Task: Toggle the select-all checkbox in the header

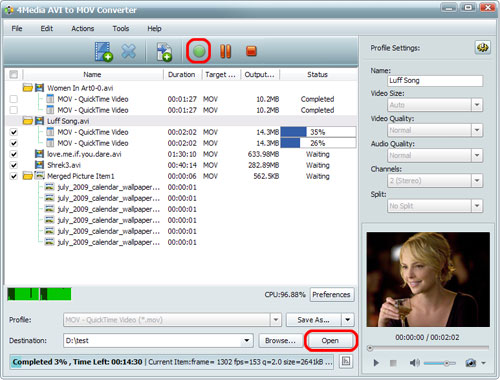Action: (x=14, y=74)
